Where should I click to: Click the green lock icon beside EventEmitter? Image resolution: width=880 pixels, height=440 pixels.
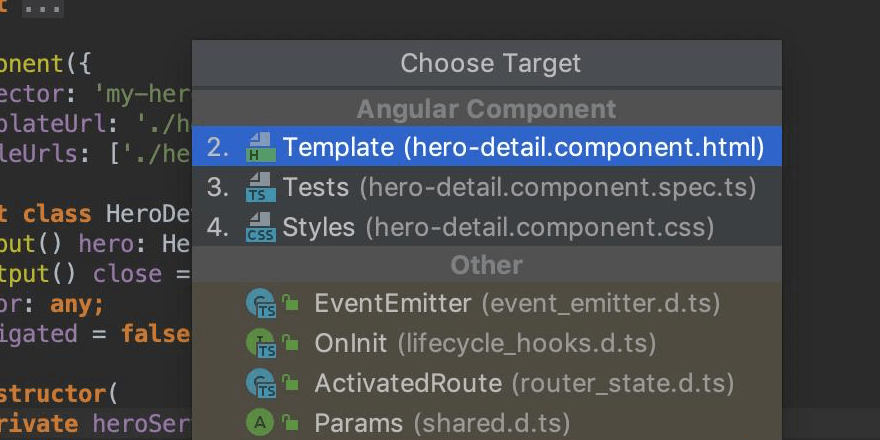(291, 303)
